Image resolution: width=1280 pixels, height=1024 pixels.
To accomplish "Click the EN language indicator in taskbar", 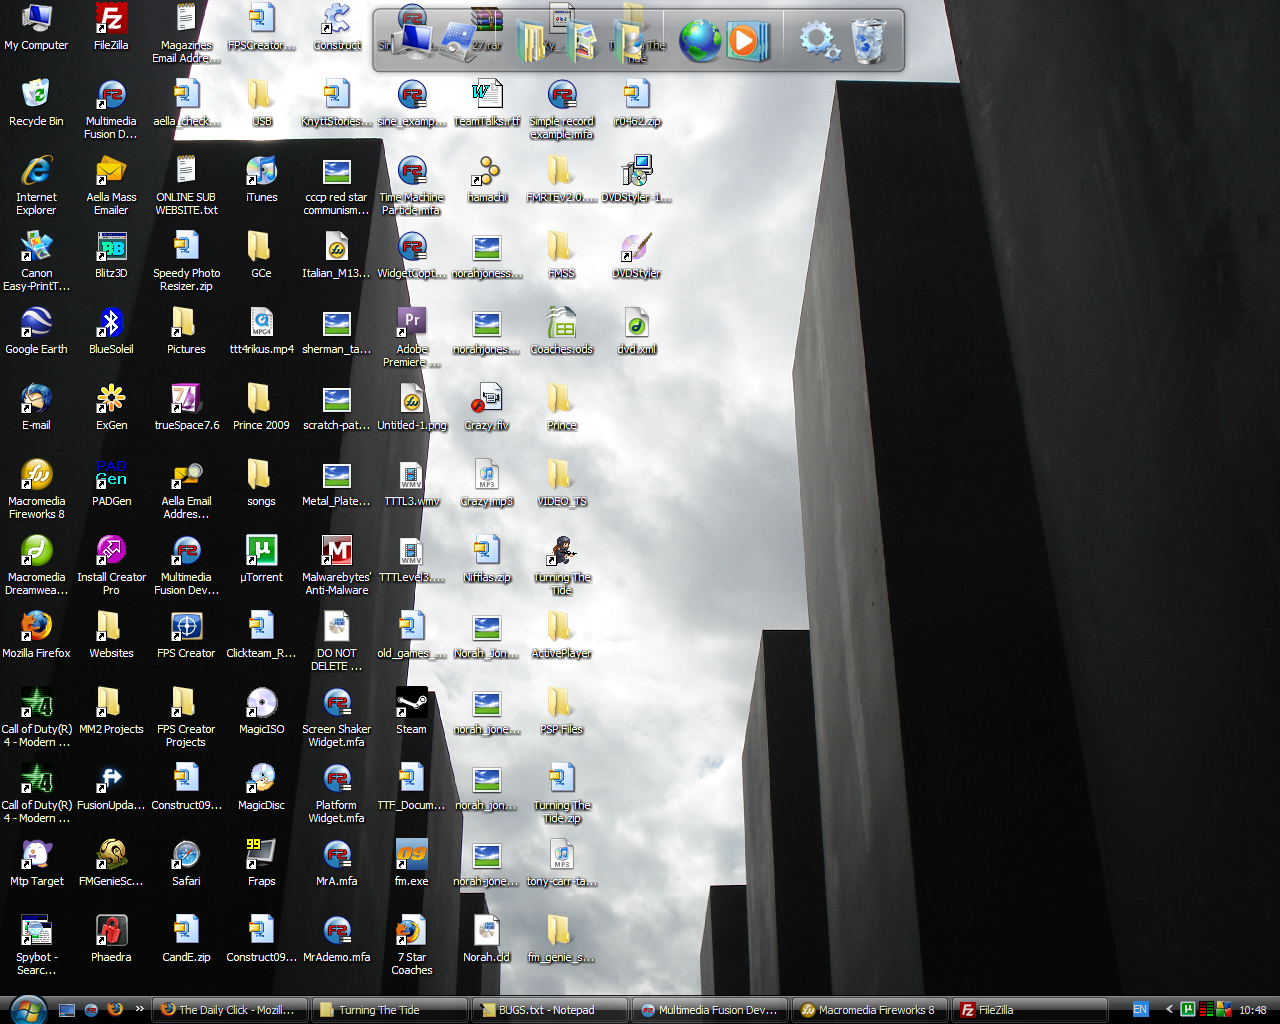I will click(x=1140, y=1010).
